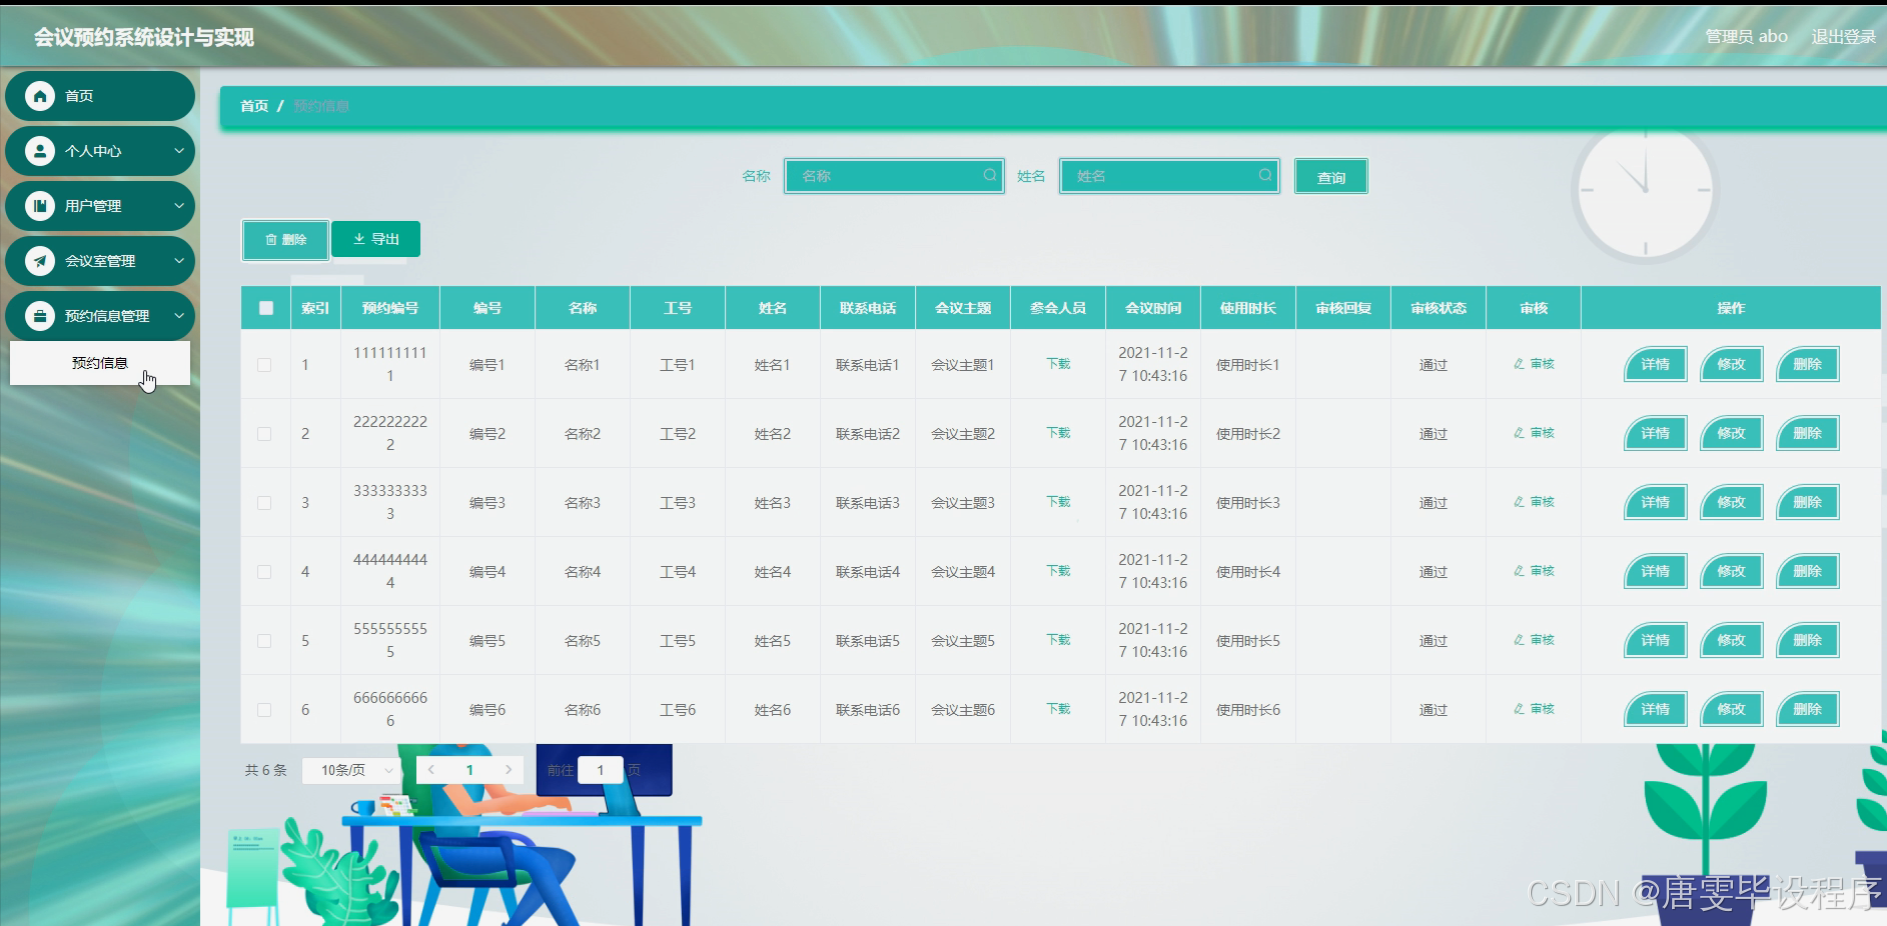The image size is (1887, 926).
Task: Open 个人中心 via its person icon
Action: coord(40,150)
